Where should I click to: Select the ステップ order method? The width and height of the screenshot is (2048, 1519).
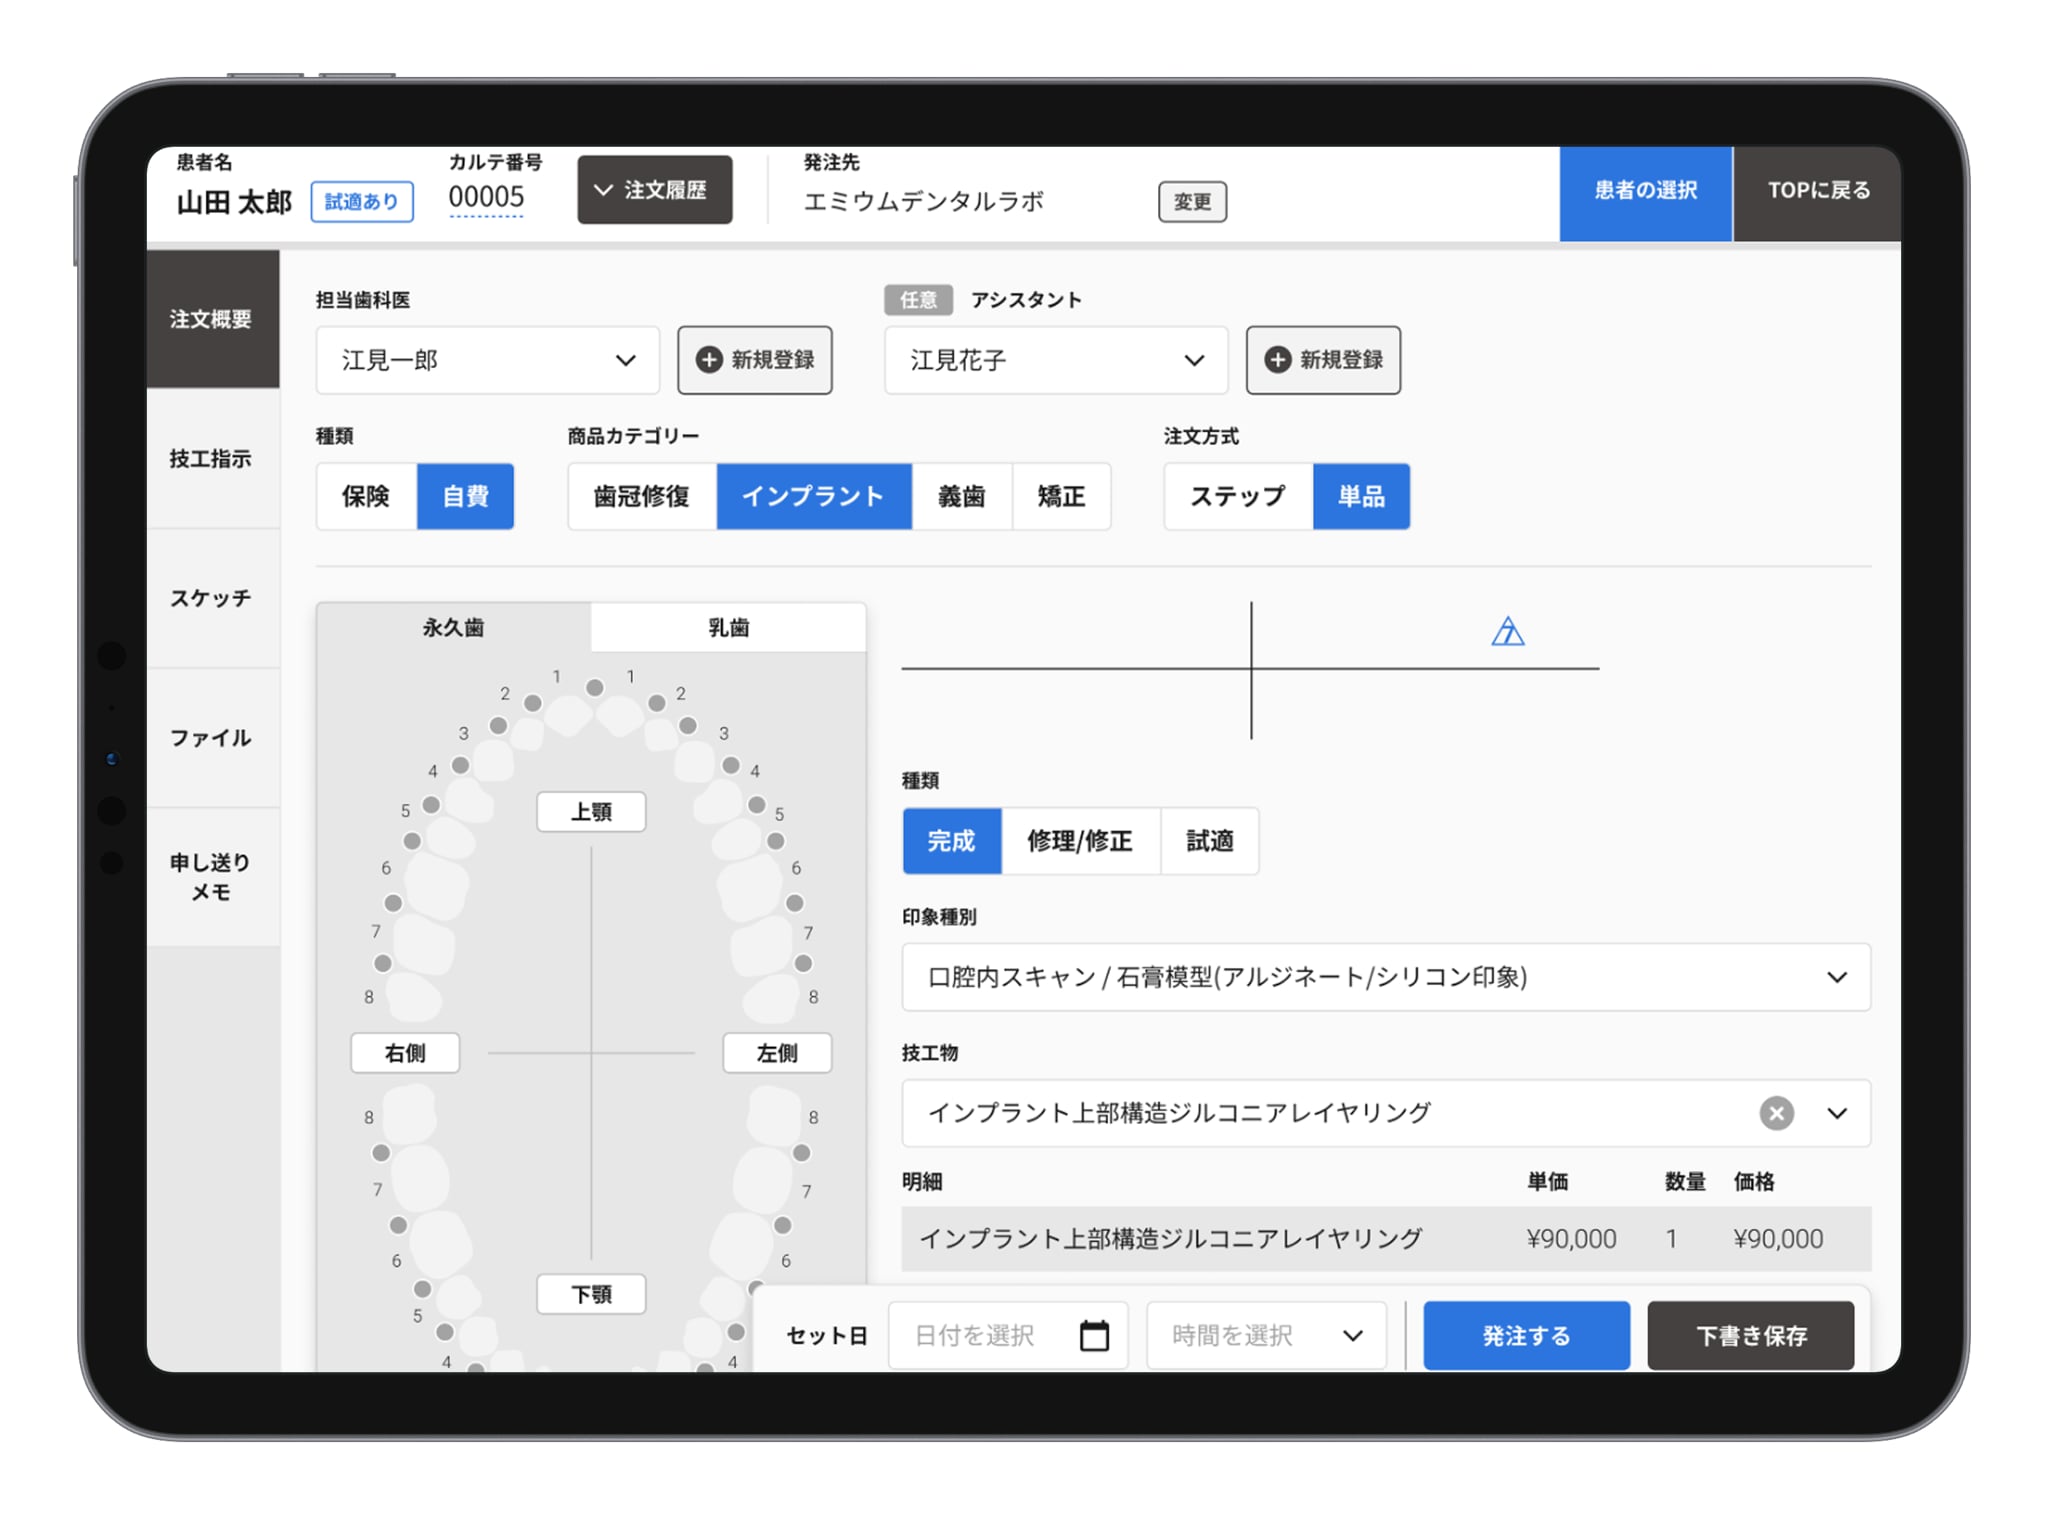1237,496
